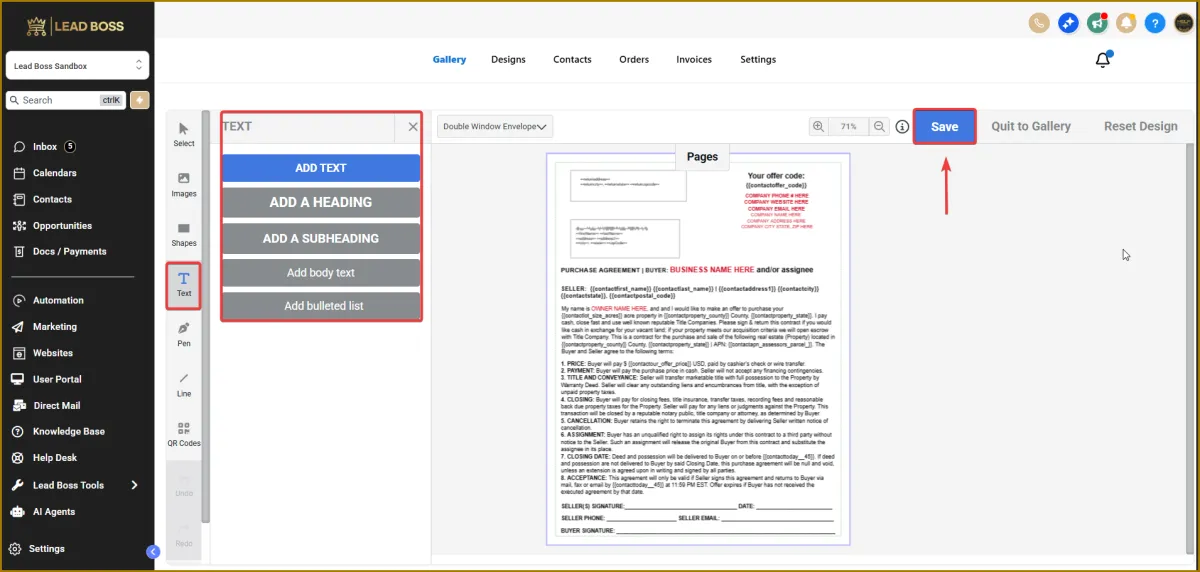Screen dimensions: 1200x572
Task: Select the Line tool
Action: (x=184, y=385)
